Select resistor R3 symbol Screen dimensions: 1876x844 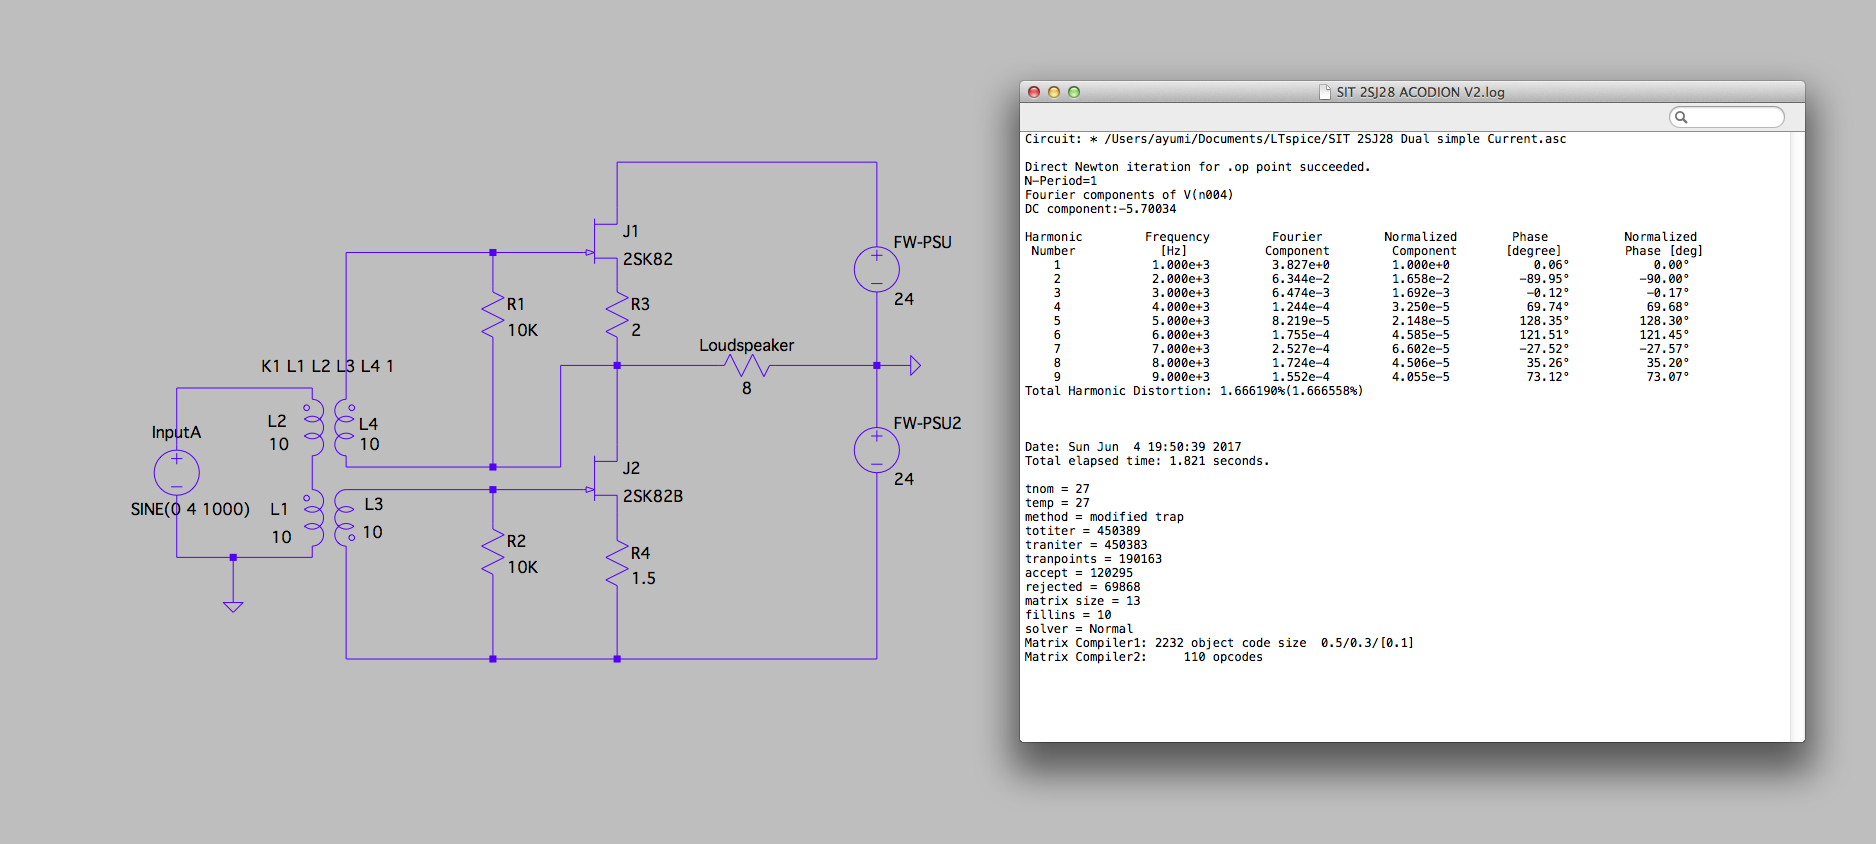(x=617, y=314)
